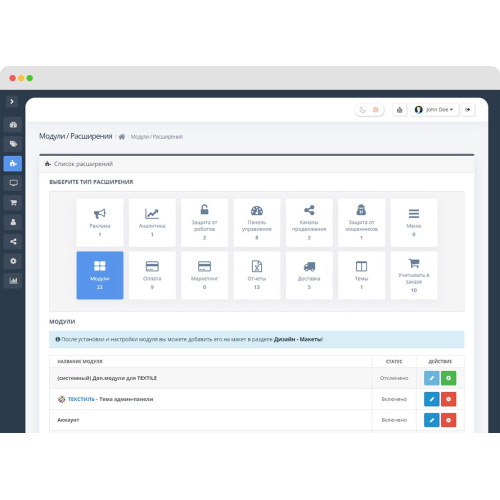Select the Оплата extension type tile

click(152, 275)
